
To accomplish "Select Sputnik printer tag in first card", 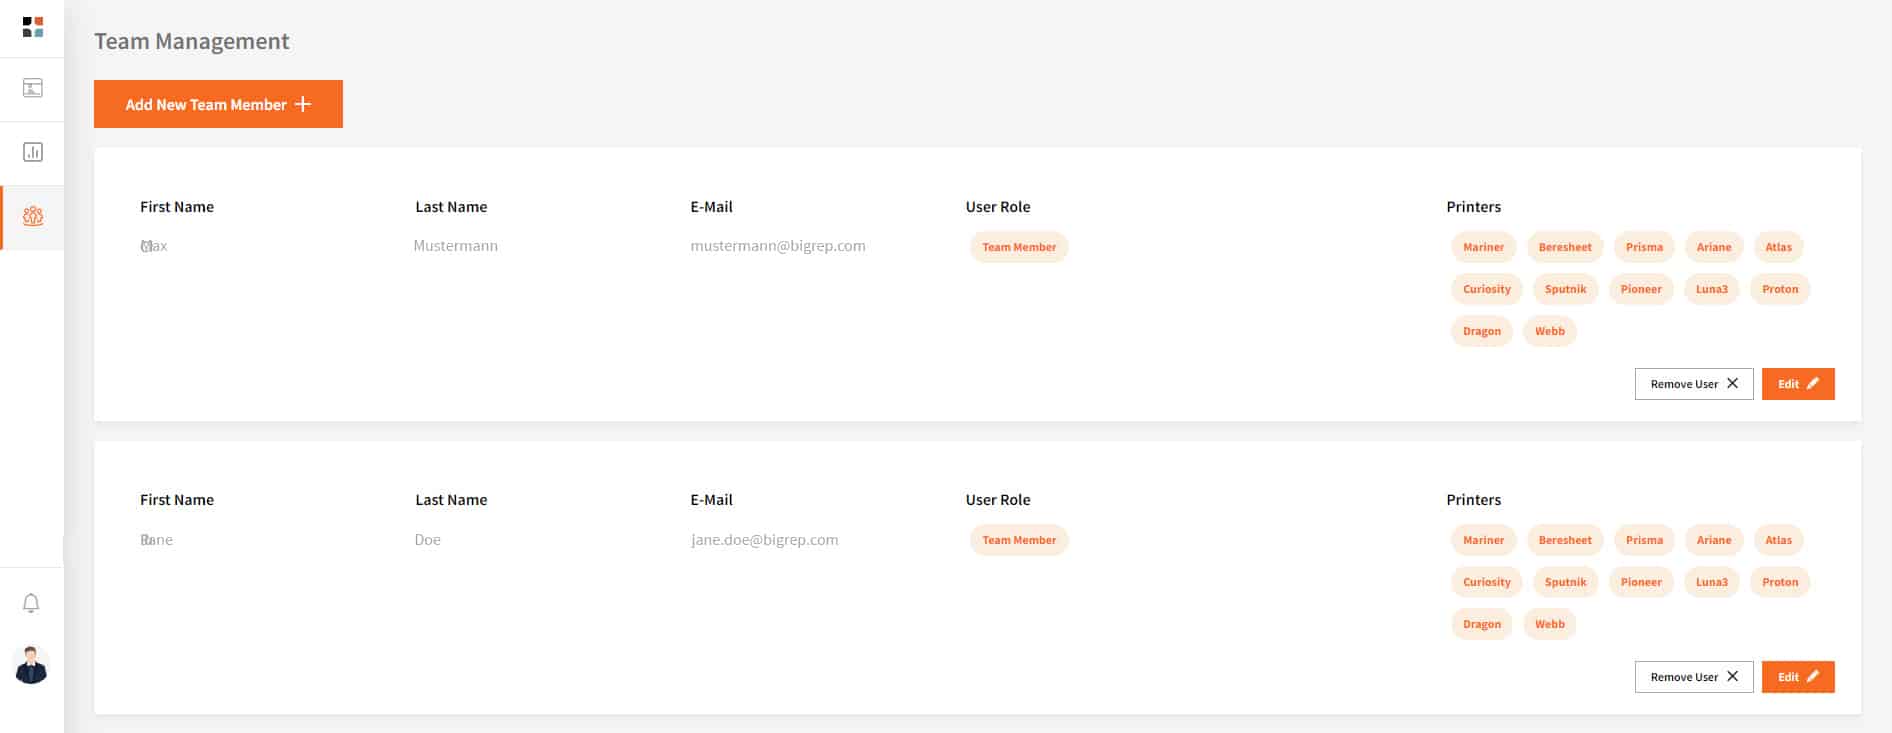I will (1565, 289).
